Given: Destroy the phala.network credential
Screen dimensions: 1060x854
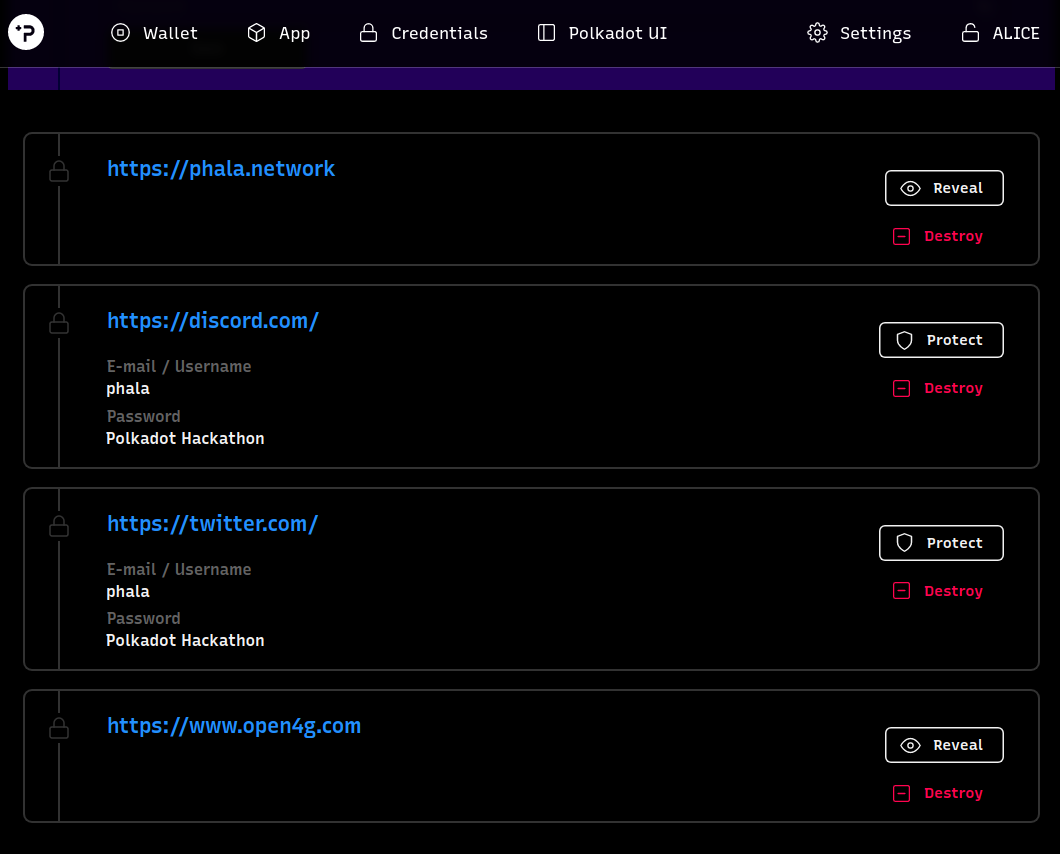Looking at the screenshot, I should click(938, 236).
